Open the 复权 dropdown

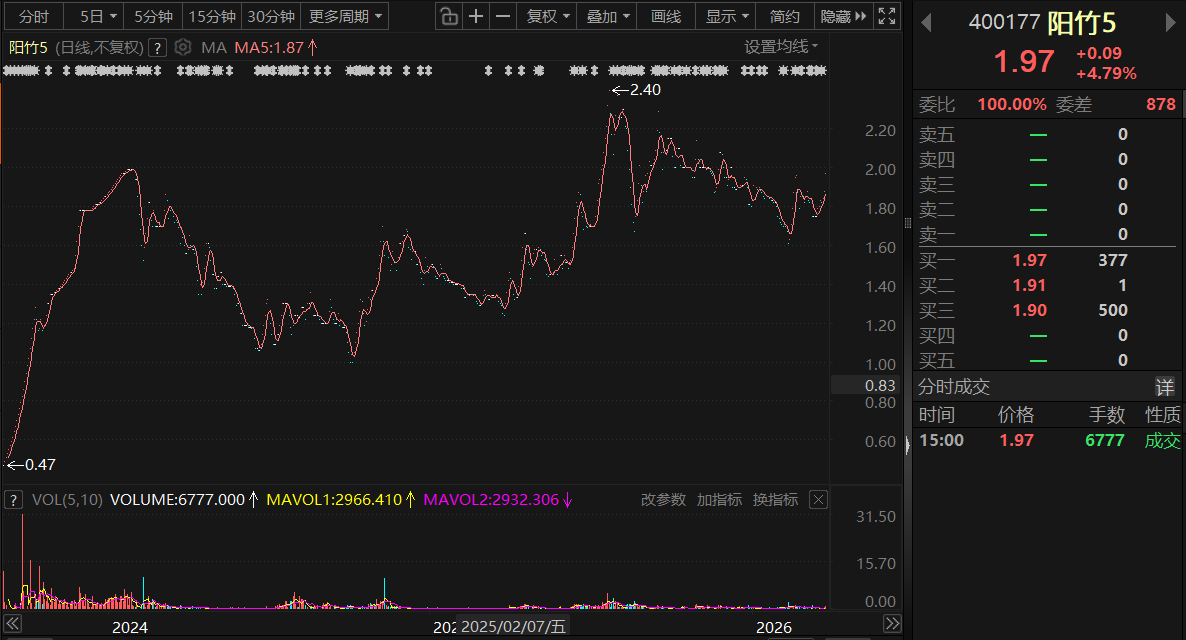click(x=548, y=16)
